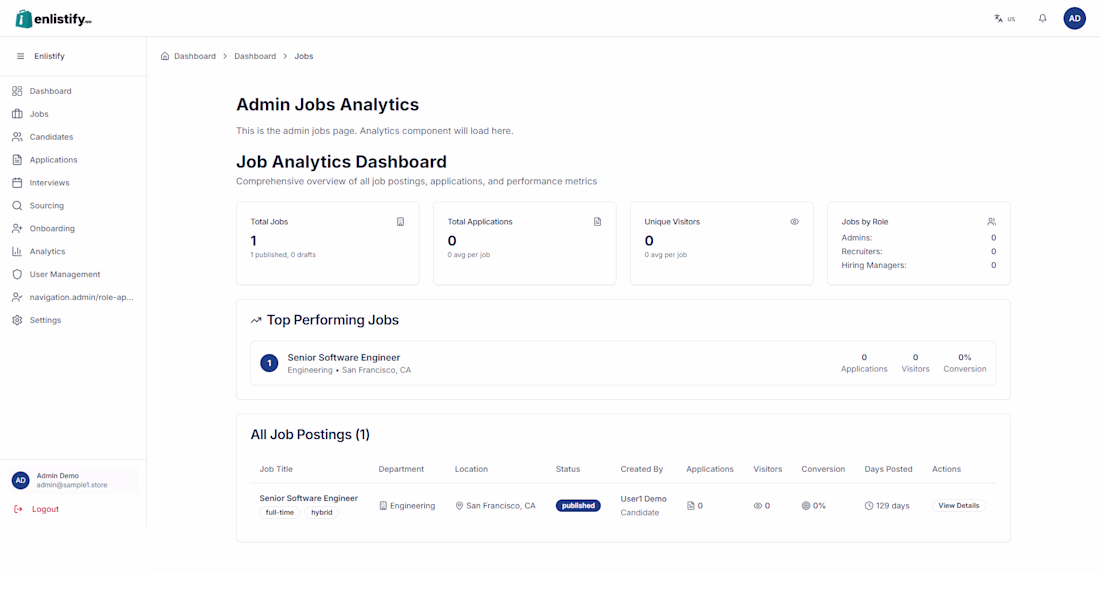Click the Days Posted column header

[888, 469]
